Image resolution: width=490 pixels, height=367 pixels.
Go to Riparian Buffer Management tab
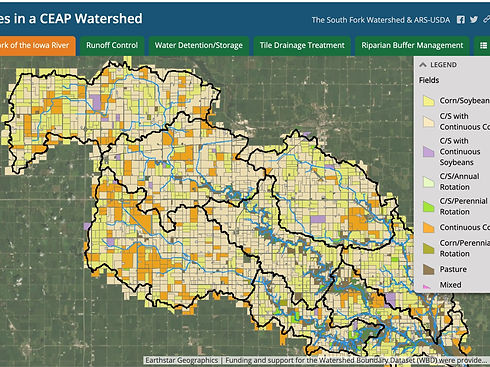(412, 45)
